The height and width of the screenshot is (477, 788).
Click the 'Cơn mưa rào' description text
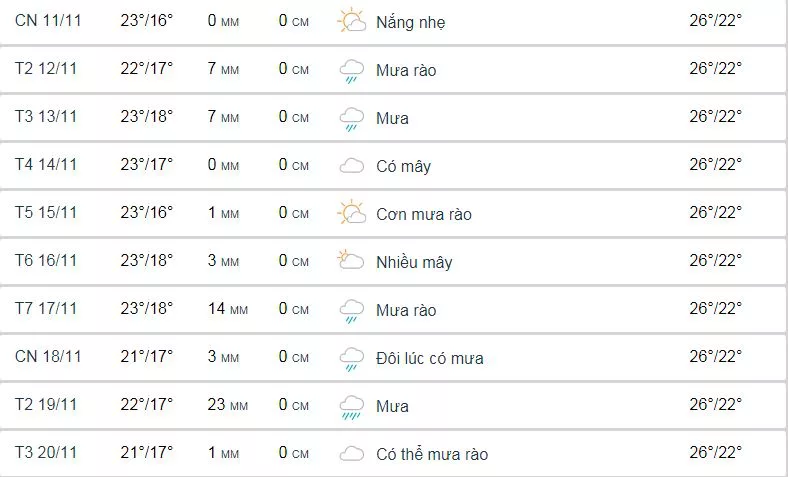423,214
